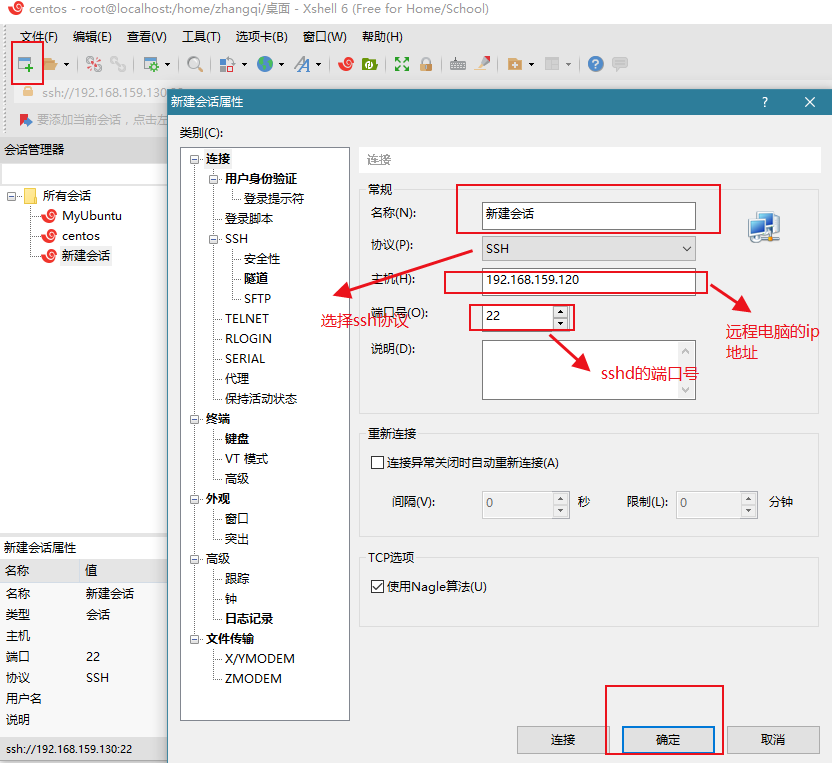Select the ZMODEM tree item
Viewport: 832px width, 763px height.
click(x=253, y=679)
